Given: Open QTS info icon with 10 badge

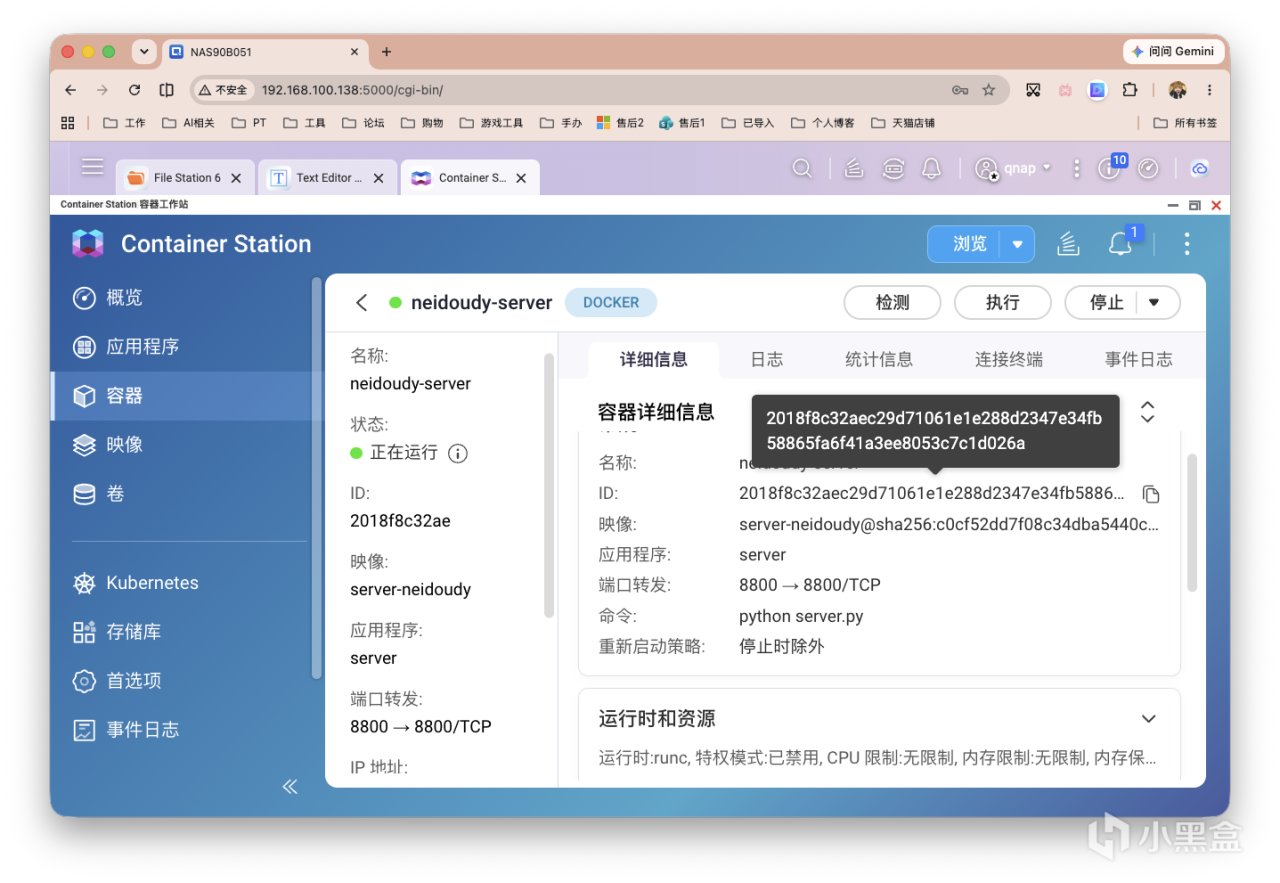Looking at the screenshot, I should [x=1110, y=167].
